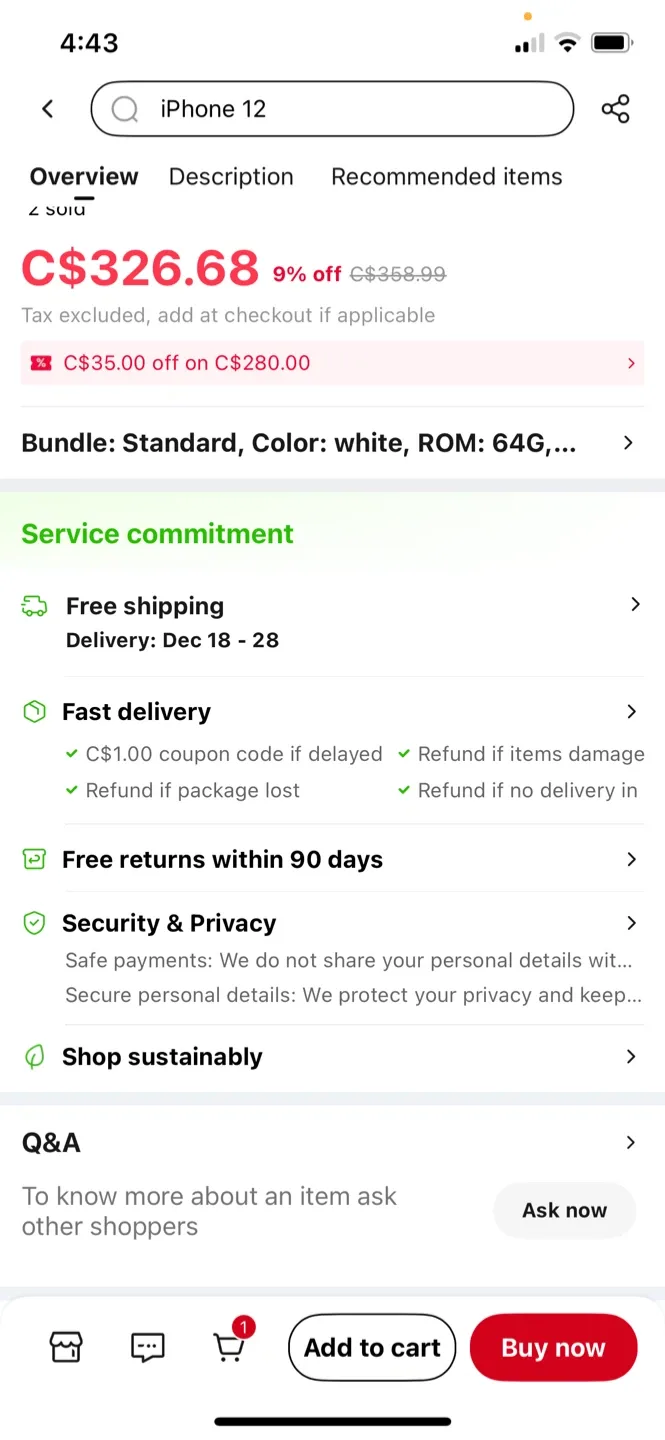This screenshot has width=665, height=1440.
Task: Tap the back arrow icon
Action: click(47, 109)
